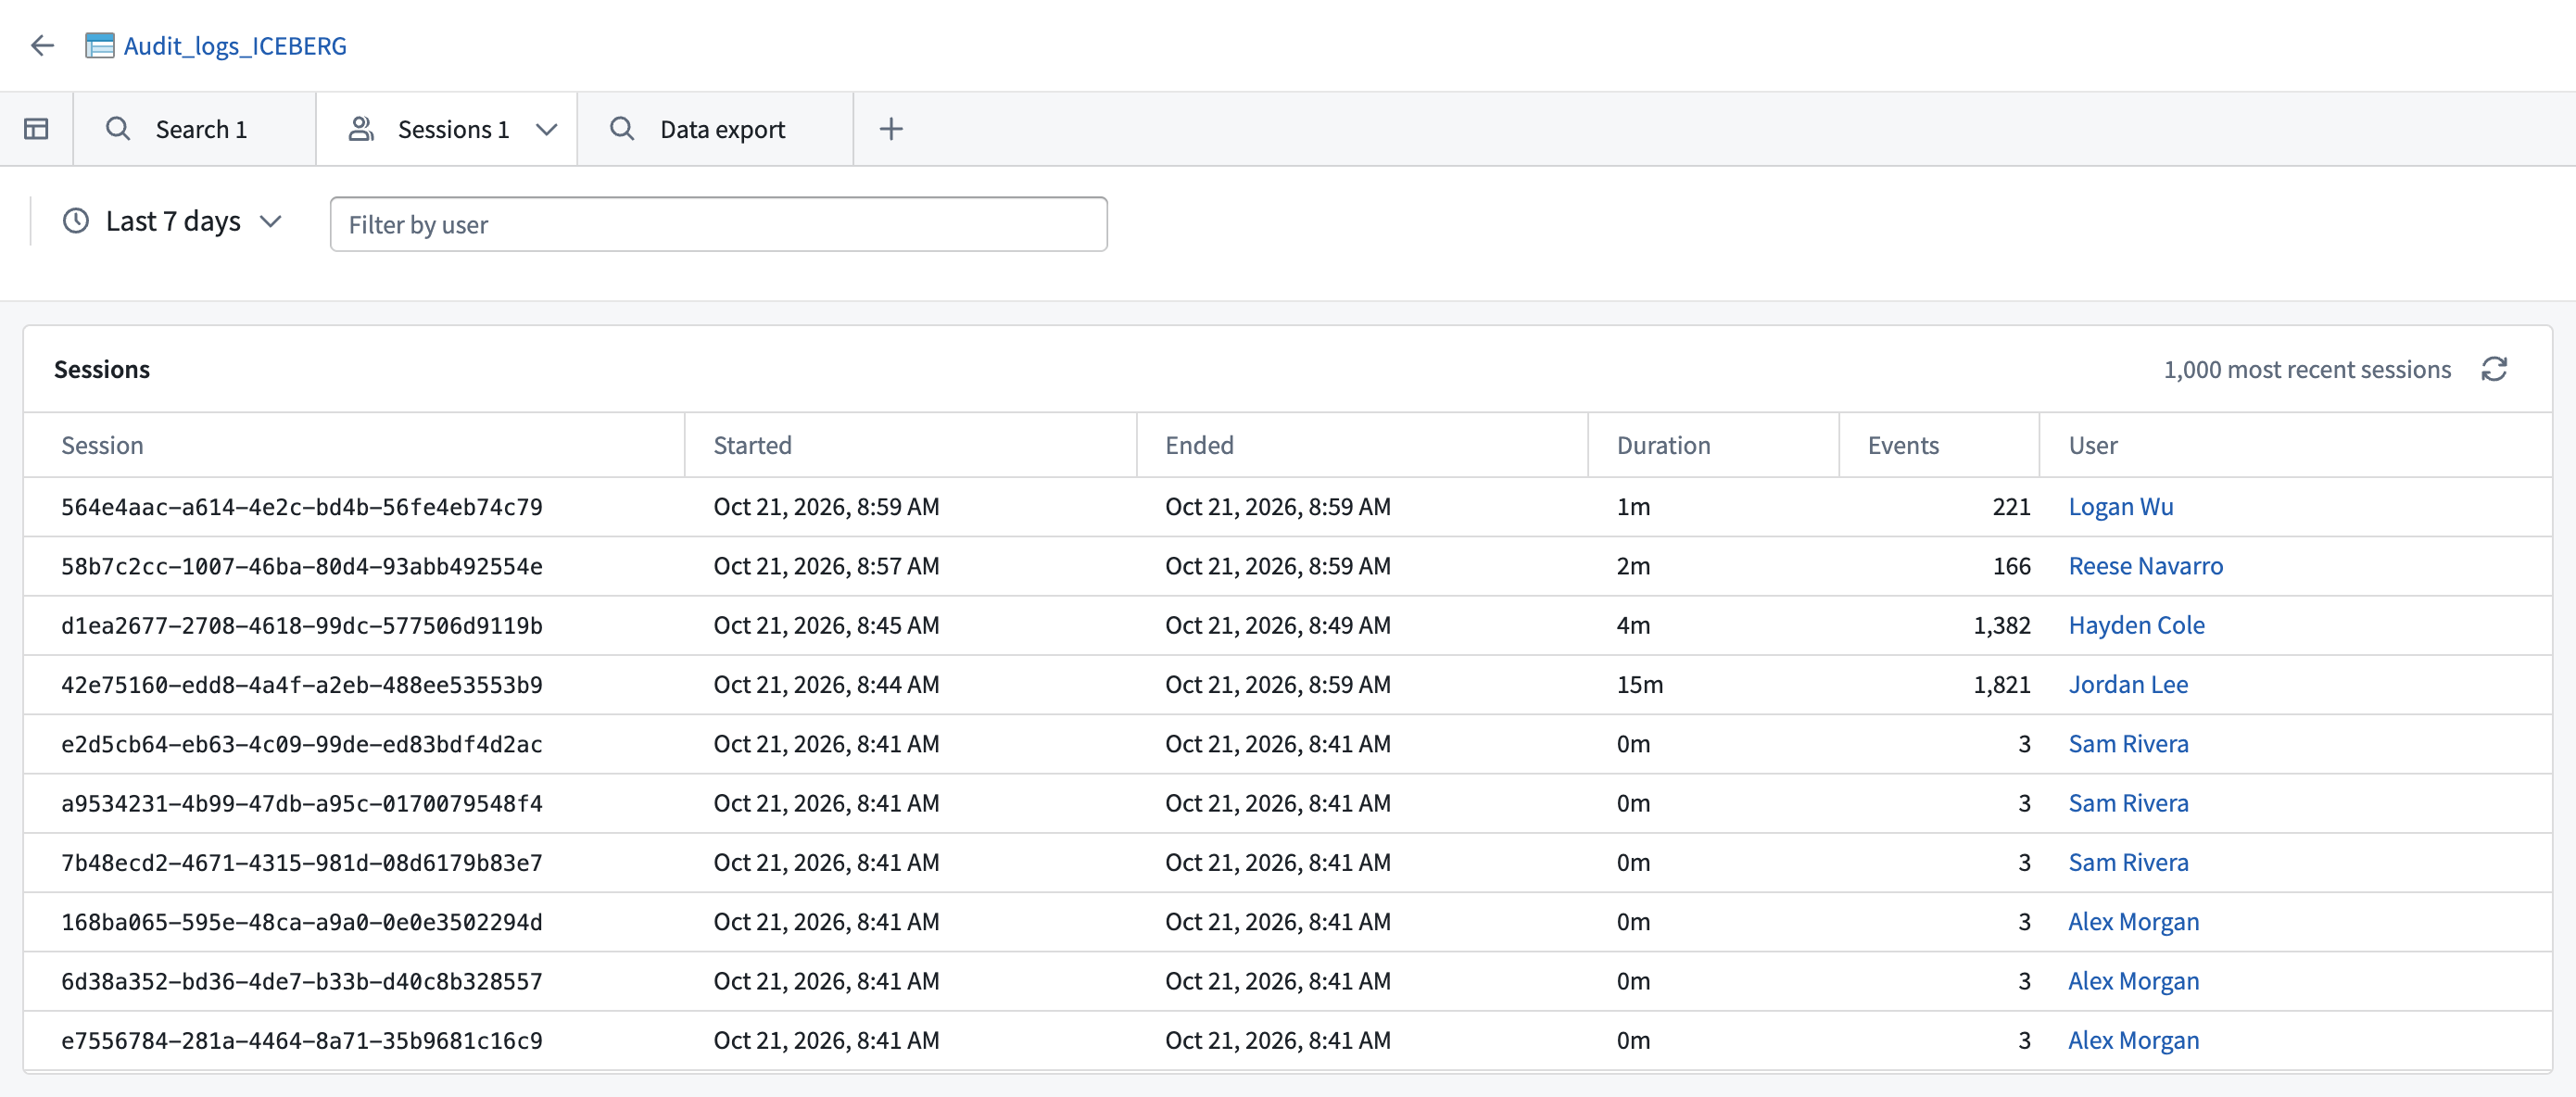Screen dimensions: 2576x1097
Task: Select session e7556784-281a-4464-8a71-35b9681c16c9
Action: (x=302, y=1040)
